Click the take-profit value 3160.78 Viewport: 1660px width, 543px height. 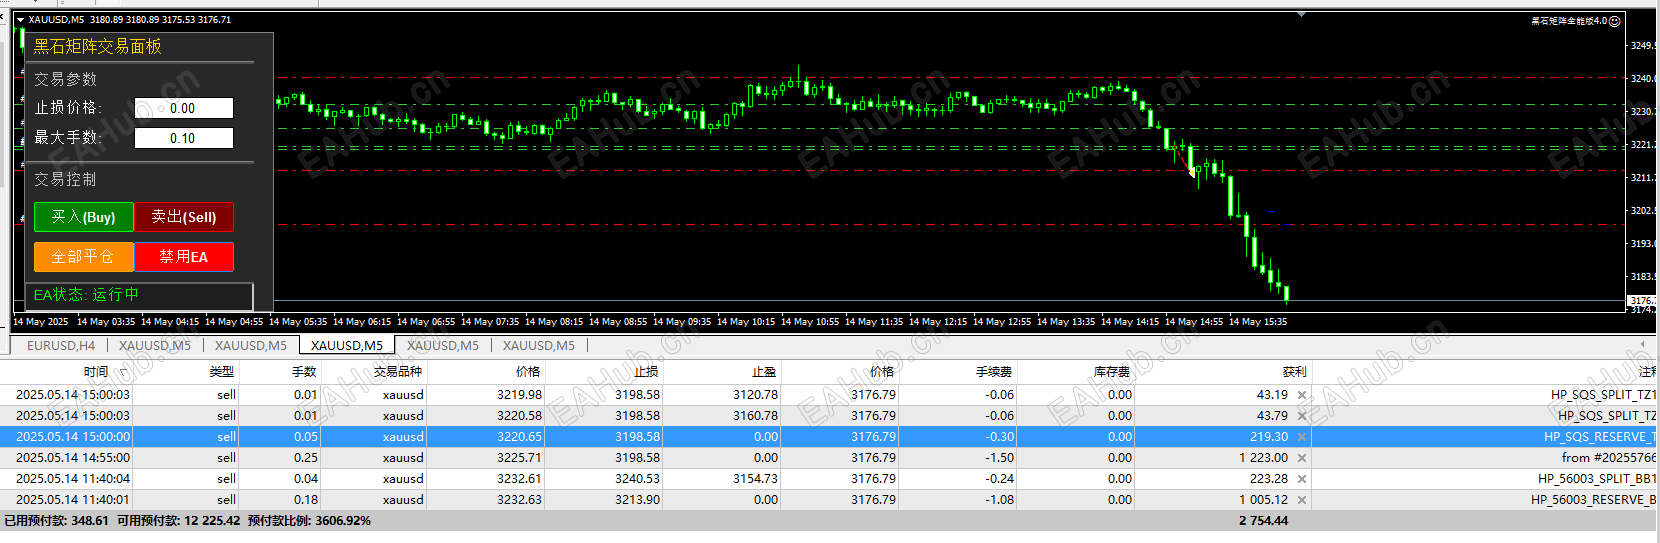[755, 416]
